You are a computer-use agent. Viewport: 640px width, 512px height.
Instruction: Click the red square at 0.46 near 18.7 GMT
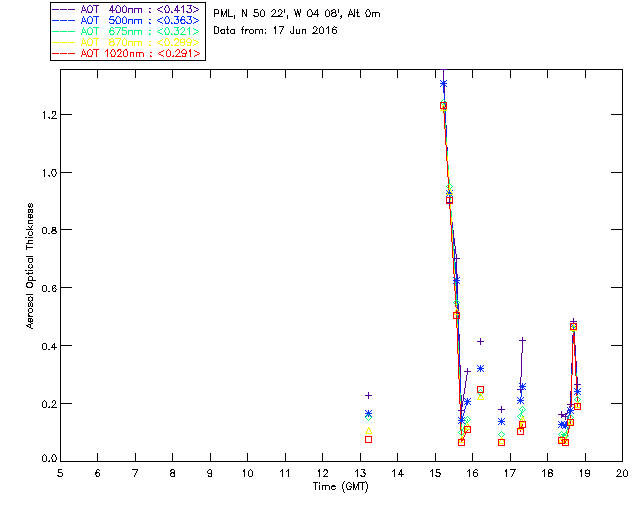tap(573, 327)
